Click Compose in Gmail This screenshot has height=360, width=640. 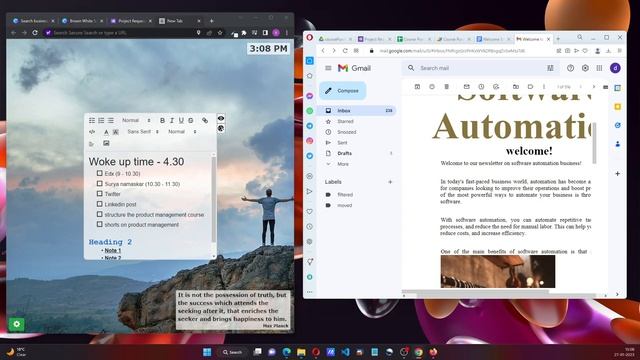coord(342,91)
